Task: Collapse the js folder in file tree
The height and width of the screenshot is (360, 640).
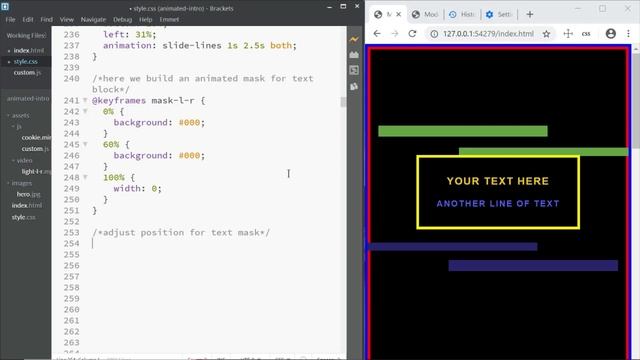Action: coord(13,127)
